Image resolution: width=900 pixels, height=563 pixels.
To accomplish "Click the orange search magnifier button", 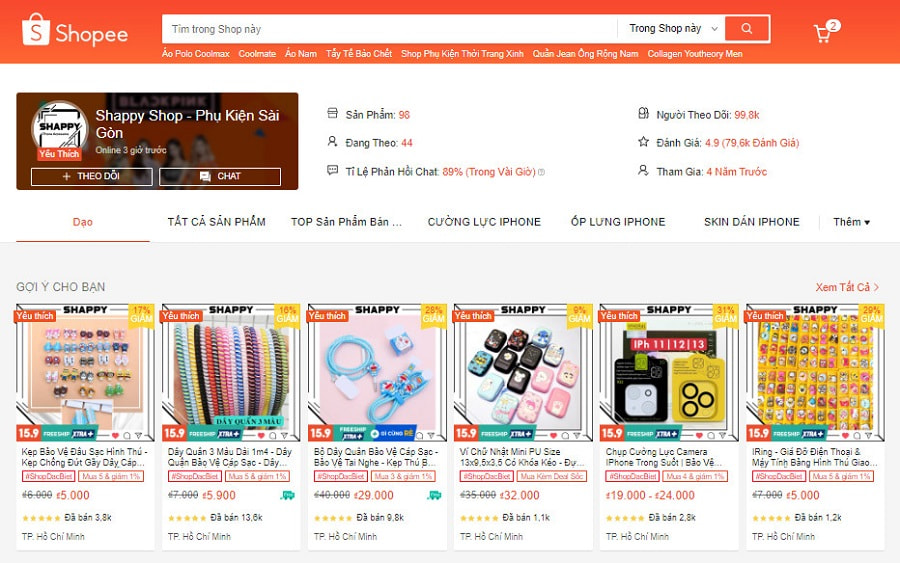I will [747, 29].
